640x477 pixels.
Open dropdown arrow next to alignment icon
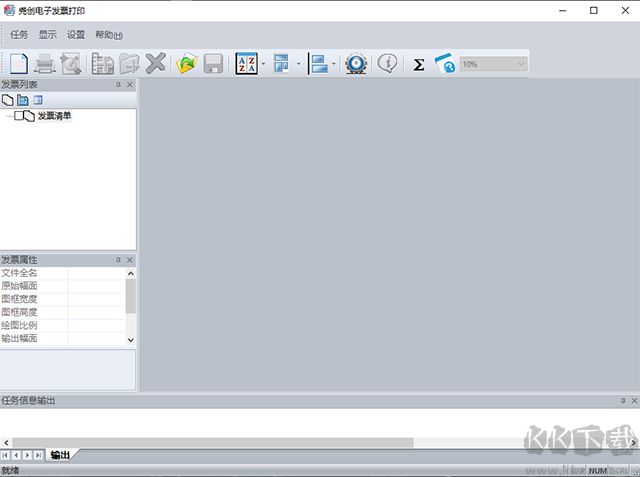click(x=333, y=64)
